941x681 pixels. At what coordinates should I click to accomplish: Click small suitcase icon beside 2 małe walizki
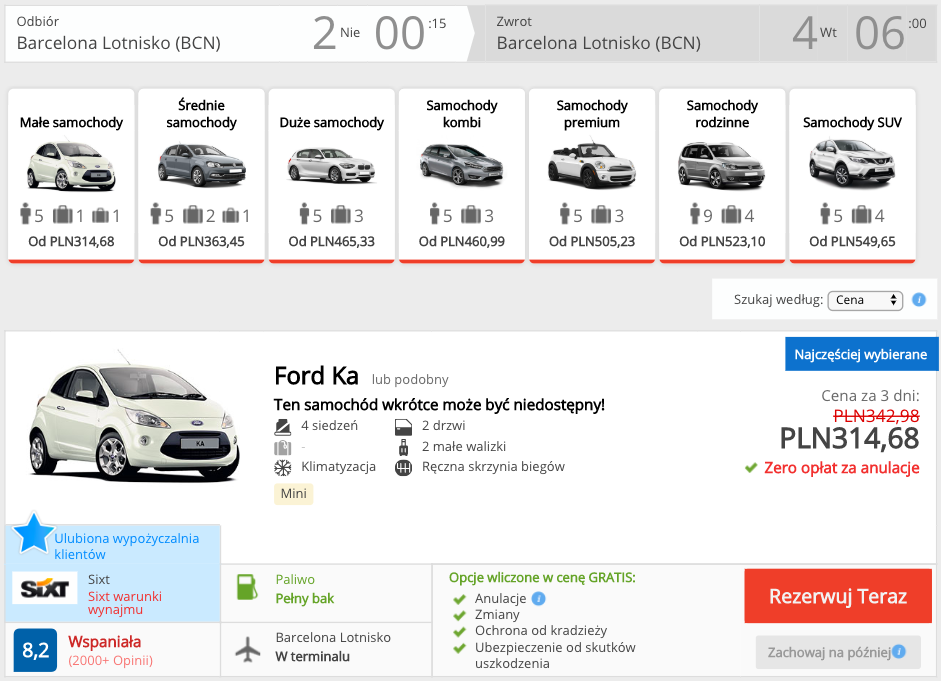click(403, 447)
